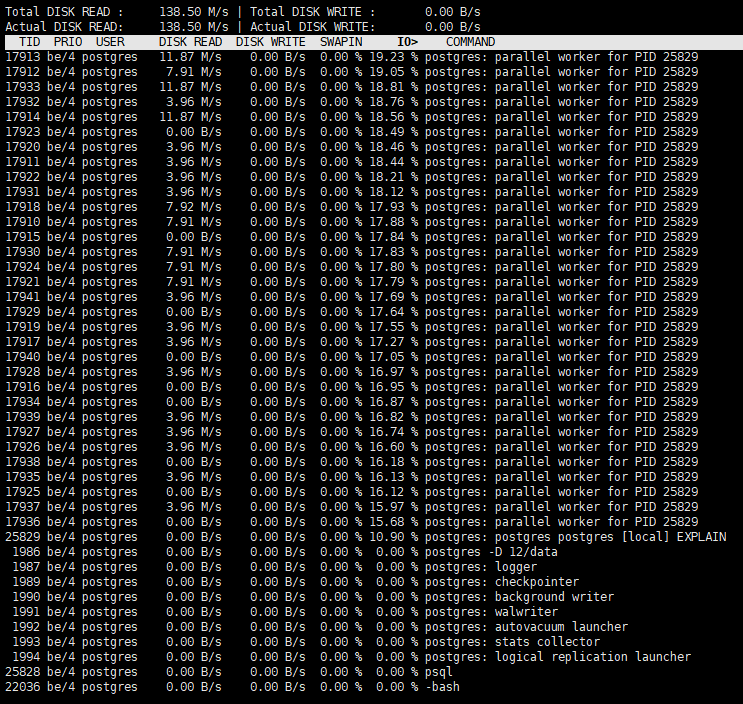Viewport: 743px width, 704px height.
Task: Select TID 17921 in process list
Action: click(x=23, y=282)
